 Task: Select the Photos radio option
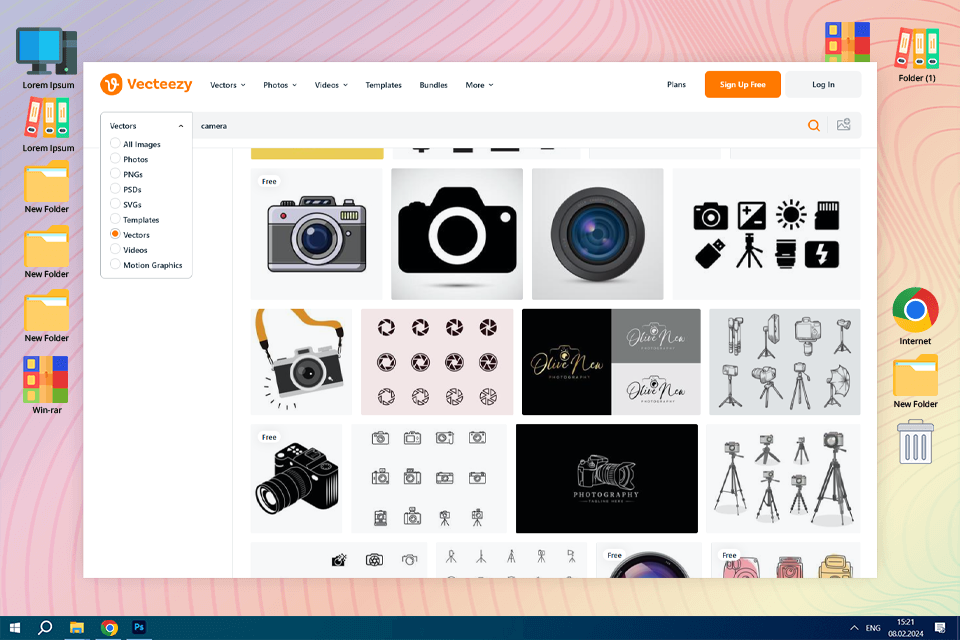coord(129,159)
